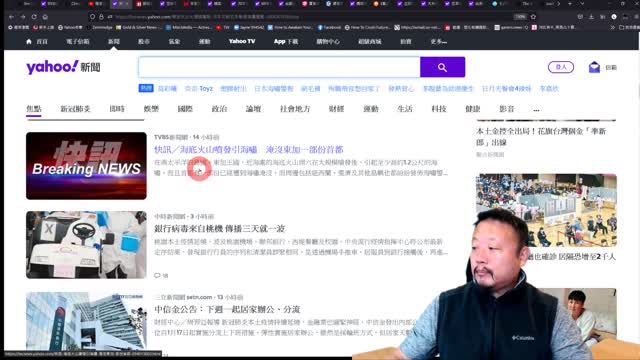Select the 生活 news tab
Image resolution: width=640 pixels, height=360 pixels.
(404, 109)
